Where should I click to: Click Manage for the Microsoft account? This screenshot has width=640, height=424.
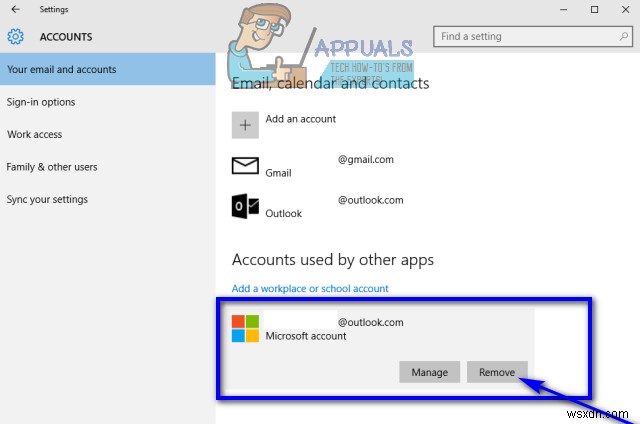pos(429,372)
